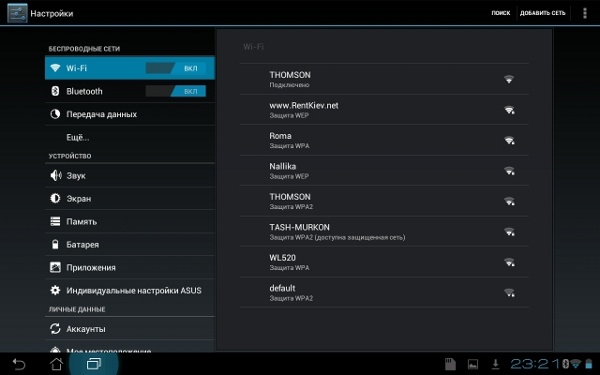Select the Roma network
This screenshot has height=375, width=600.
click(384, 140)
